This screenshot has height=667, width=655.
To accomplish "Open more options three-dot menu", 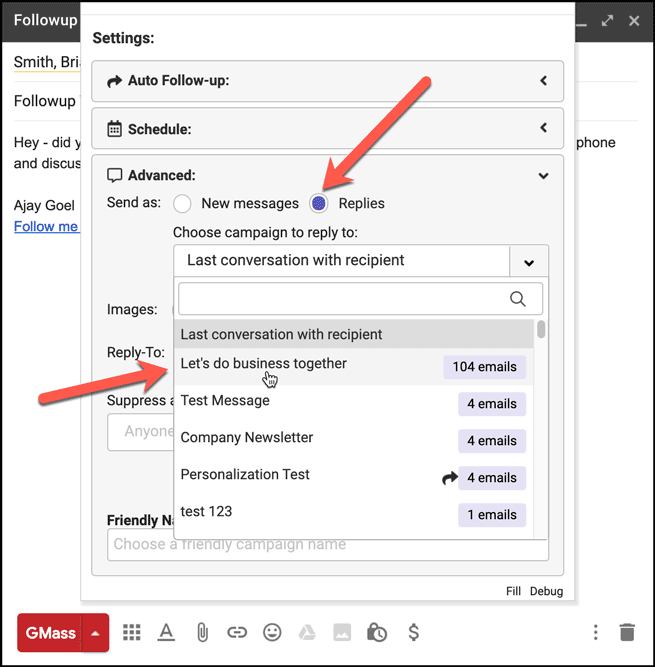I will point(595,633).
